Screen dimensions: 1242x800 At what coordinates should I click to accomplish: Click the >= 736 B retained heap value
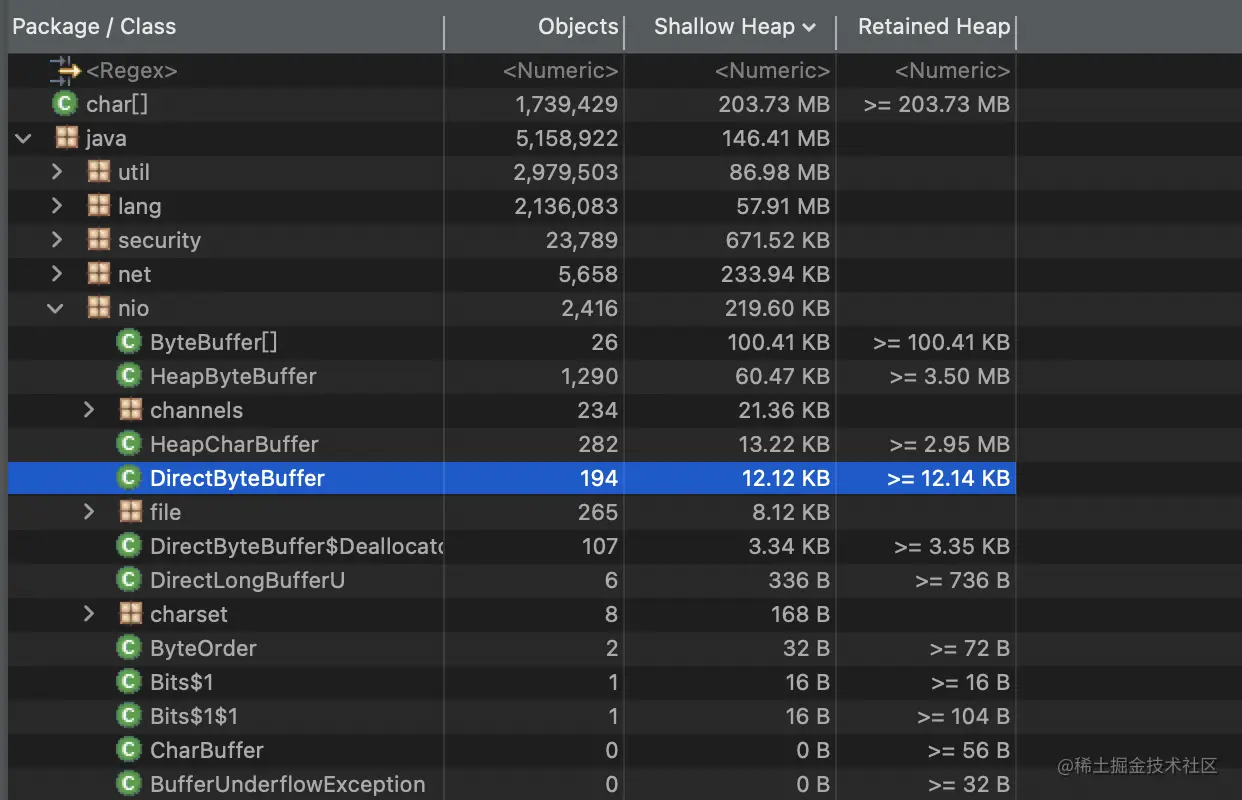(962, 580)
